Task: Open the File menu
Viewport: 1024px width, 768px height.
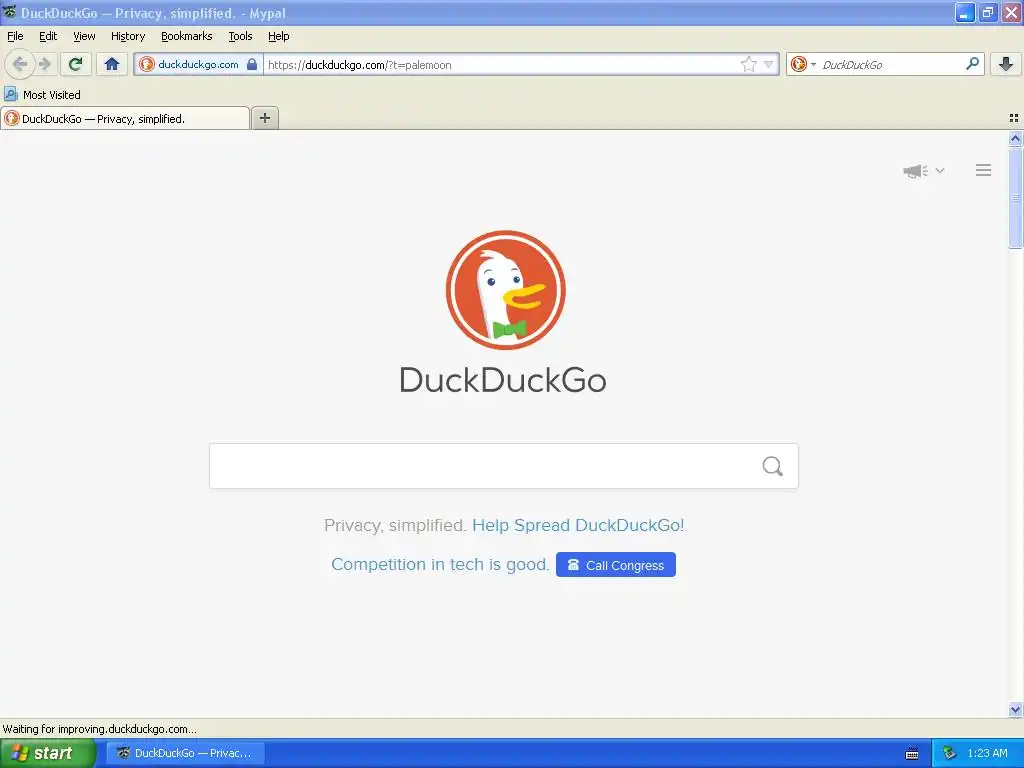Action: point(15,36)
